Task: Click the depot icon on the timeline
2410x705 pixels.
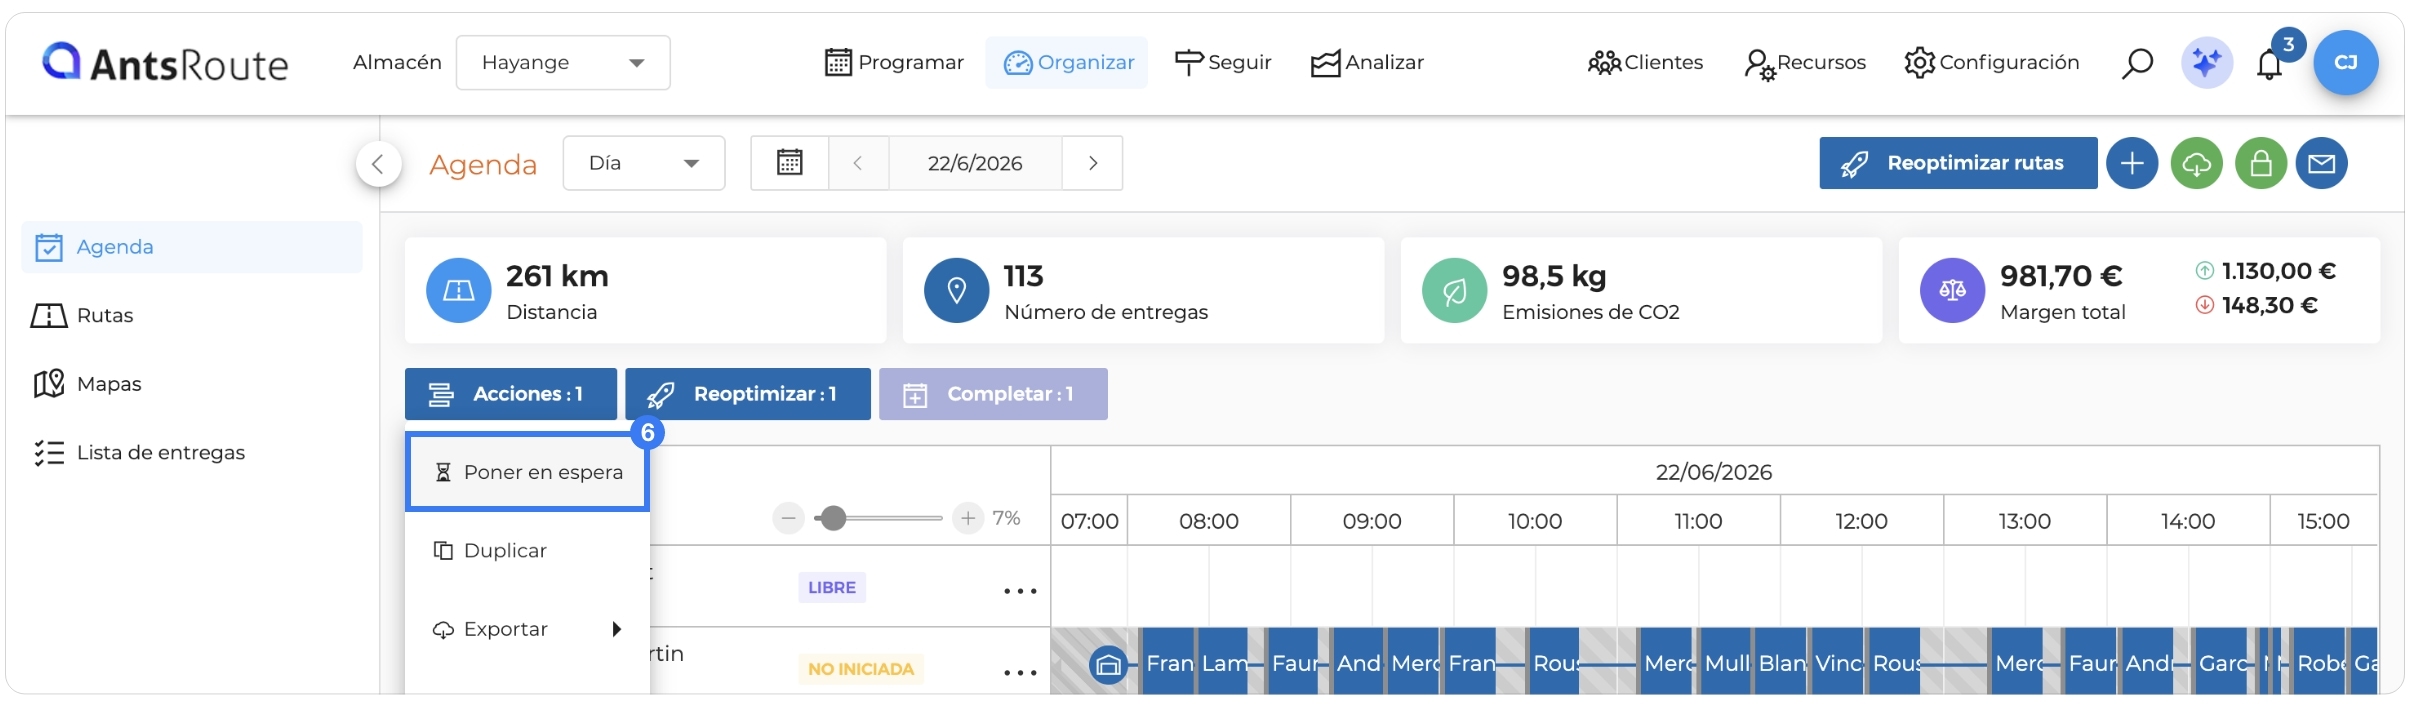Action: [1108, 664]
